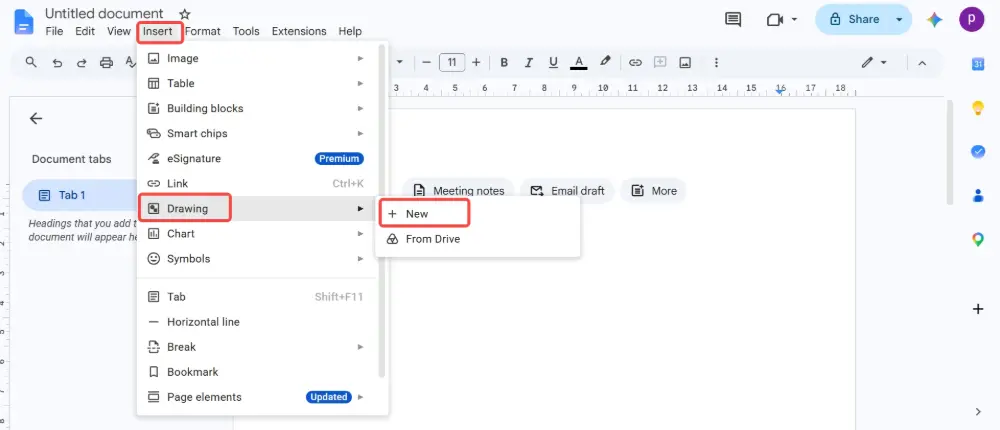This screenshot has height=430, width=1000.
Task: Toggle italic formatting
Action: tap(528, 63)
